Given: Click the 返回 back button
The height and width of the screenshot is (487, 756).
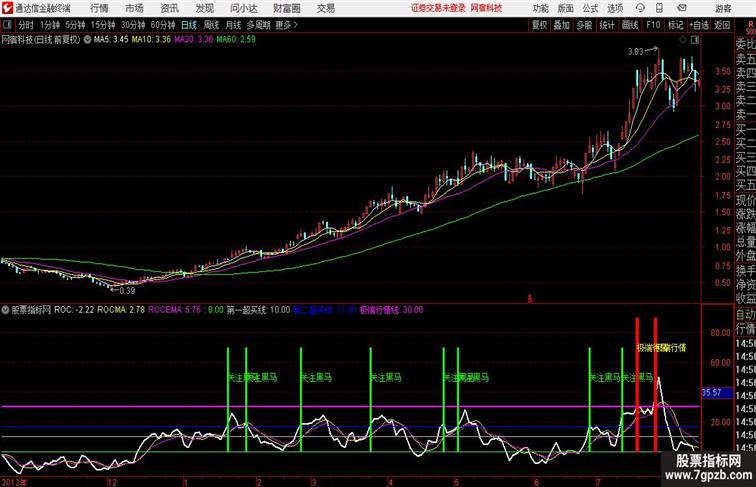Looking at the screenshot, I should tap(722, 25).
